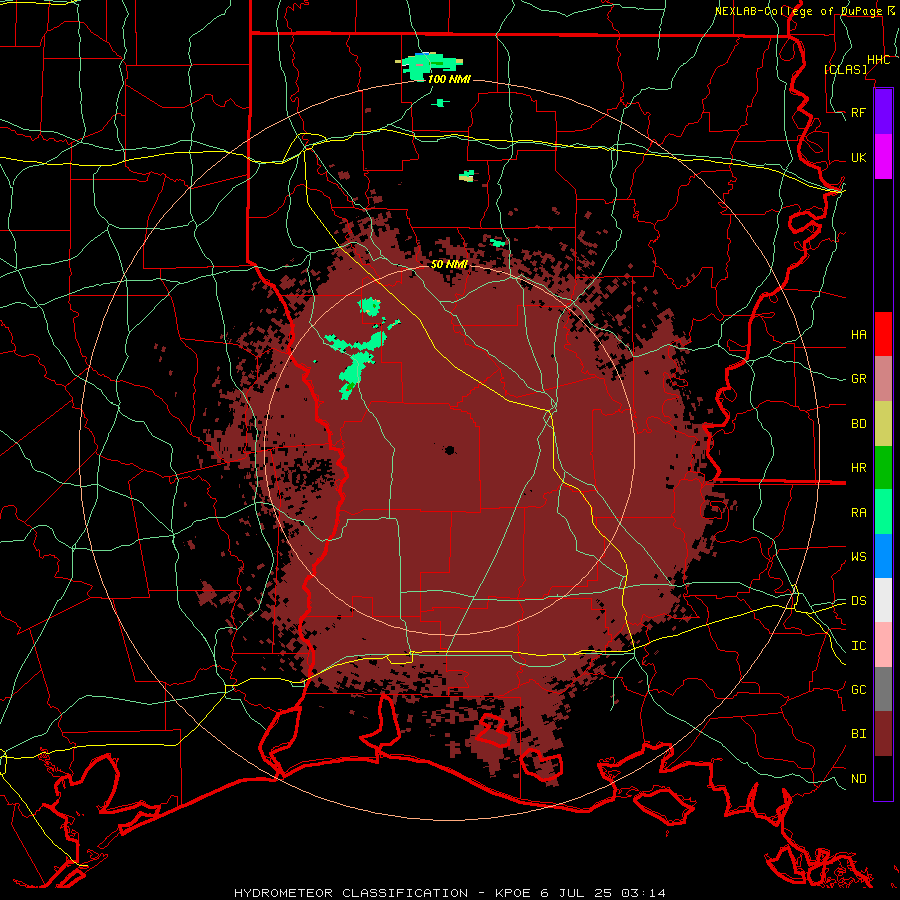Click the "BI" legend label

[858, 734]
